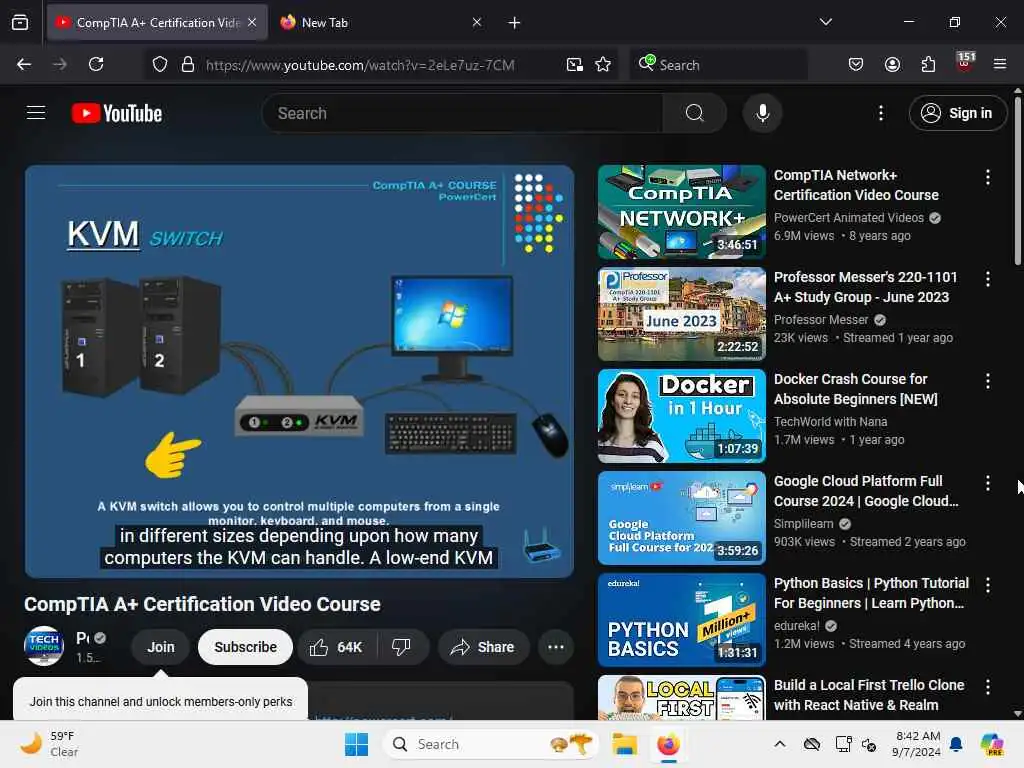Open Firefox application hamburger menu
The height and width of the screenshot is (768, 1024).
click(1000, 64)
